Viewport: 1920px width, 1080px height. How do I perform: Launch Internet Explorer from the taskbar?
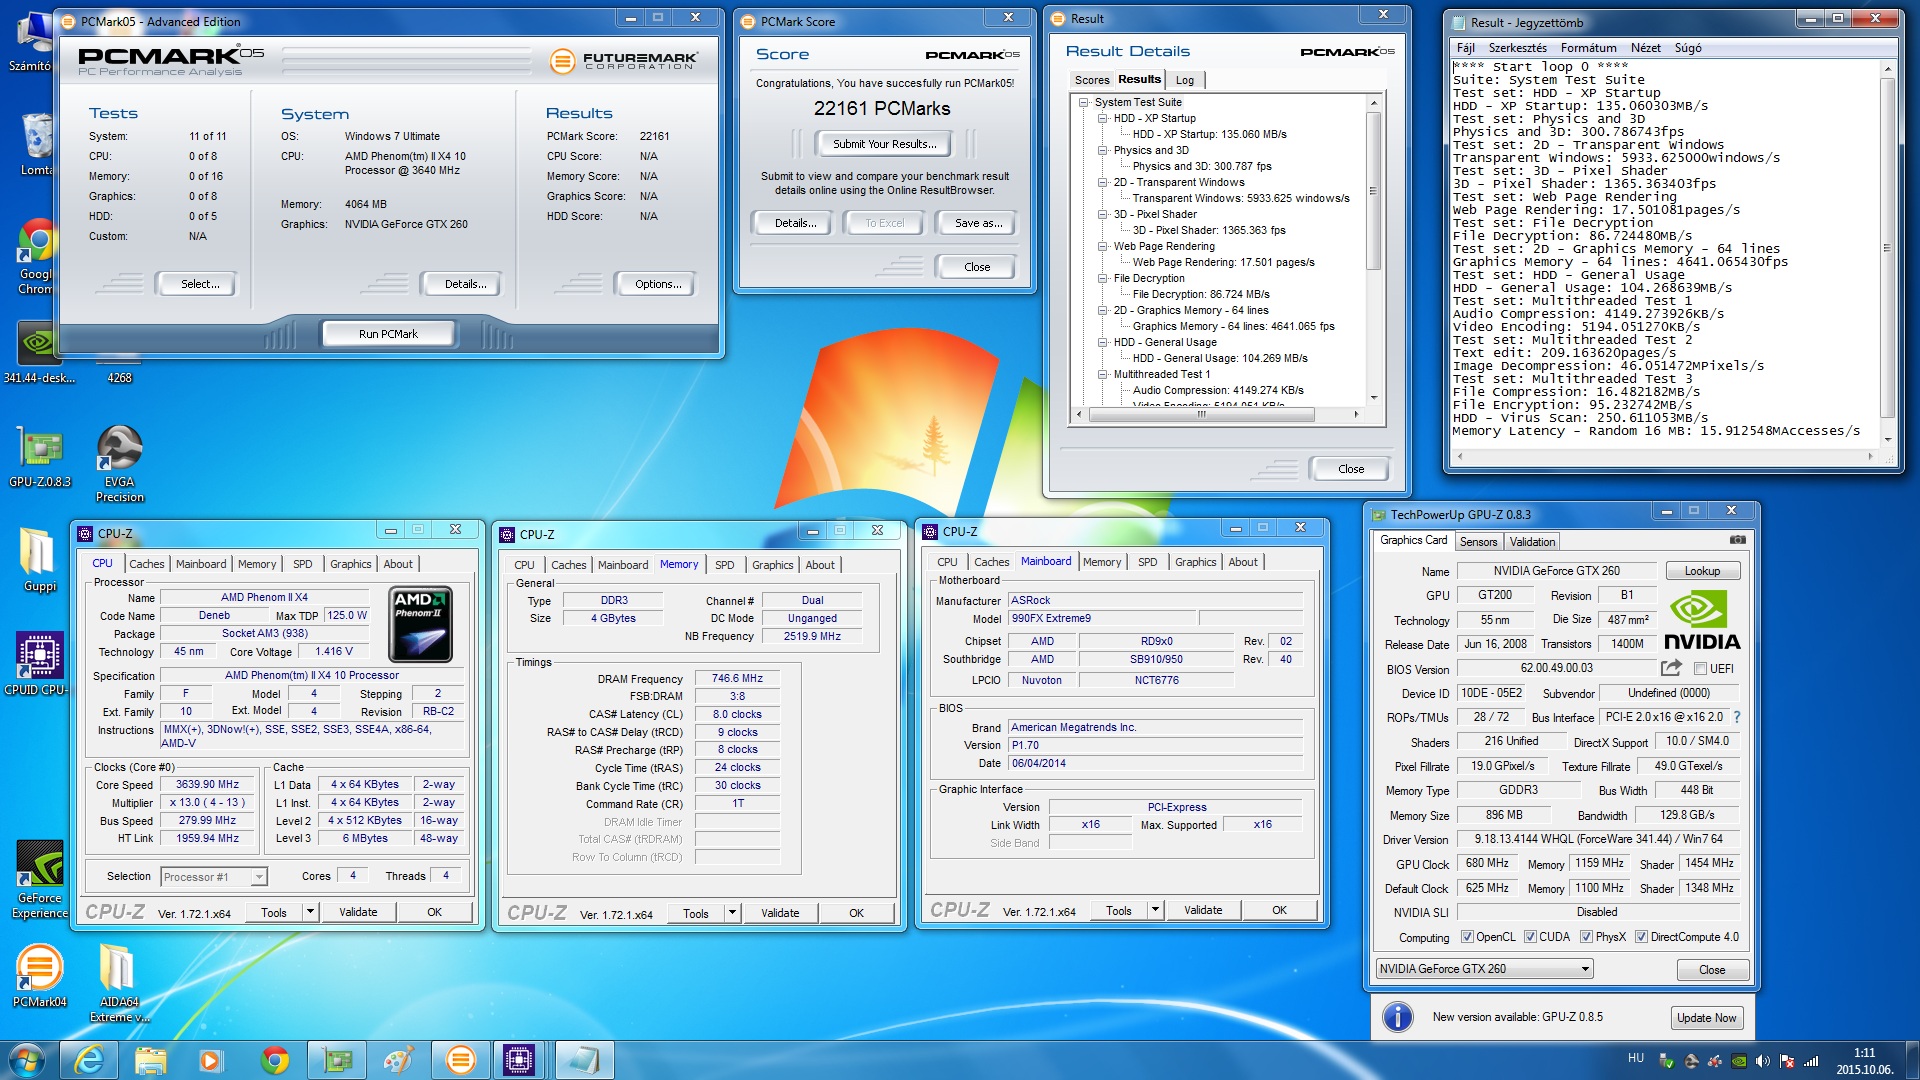89,1060
